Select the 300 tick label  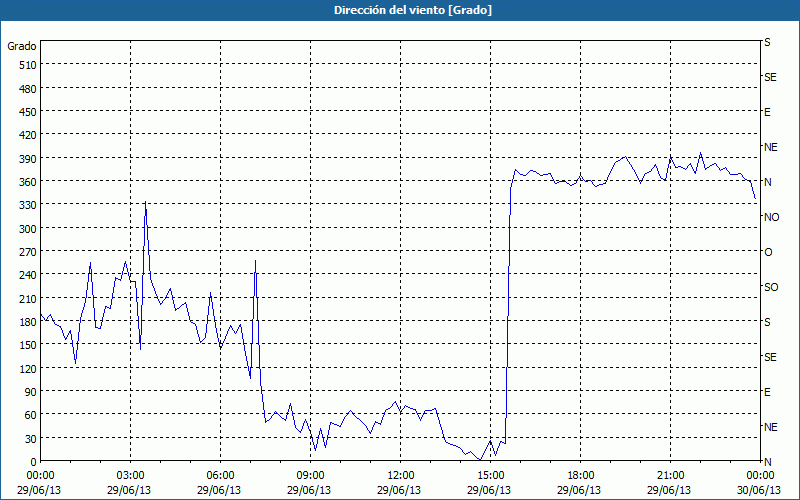(x=29, y=229)
